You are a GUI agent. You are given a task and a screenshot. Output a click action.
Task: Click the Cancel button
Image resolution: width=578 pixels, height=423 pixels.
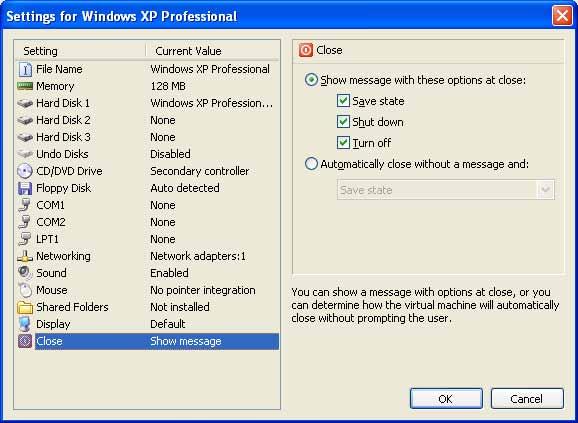pos(527,399)
